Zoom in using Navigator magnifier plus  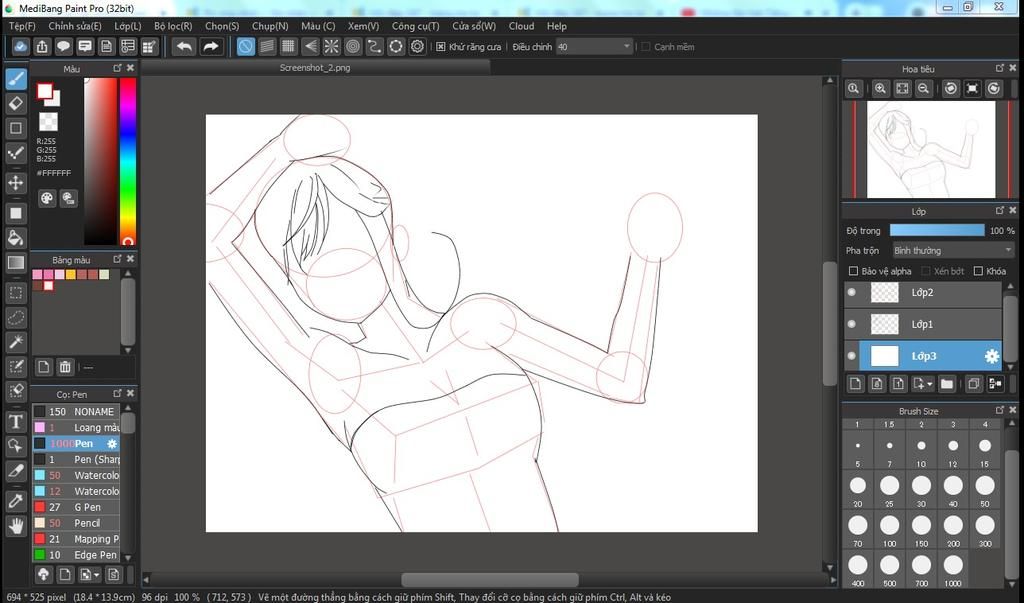coord(880,89)
